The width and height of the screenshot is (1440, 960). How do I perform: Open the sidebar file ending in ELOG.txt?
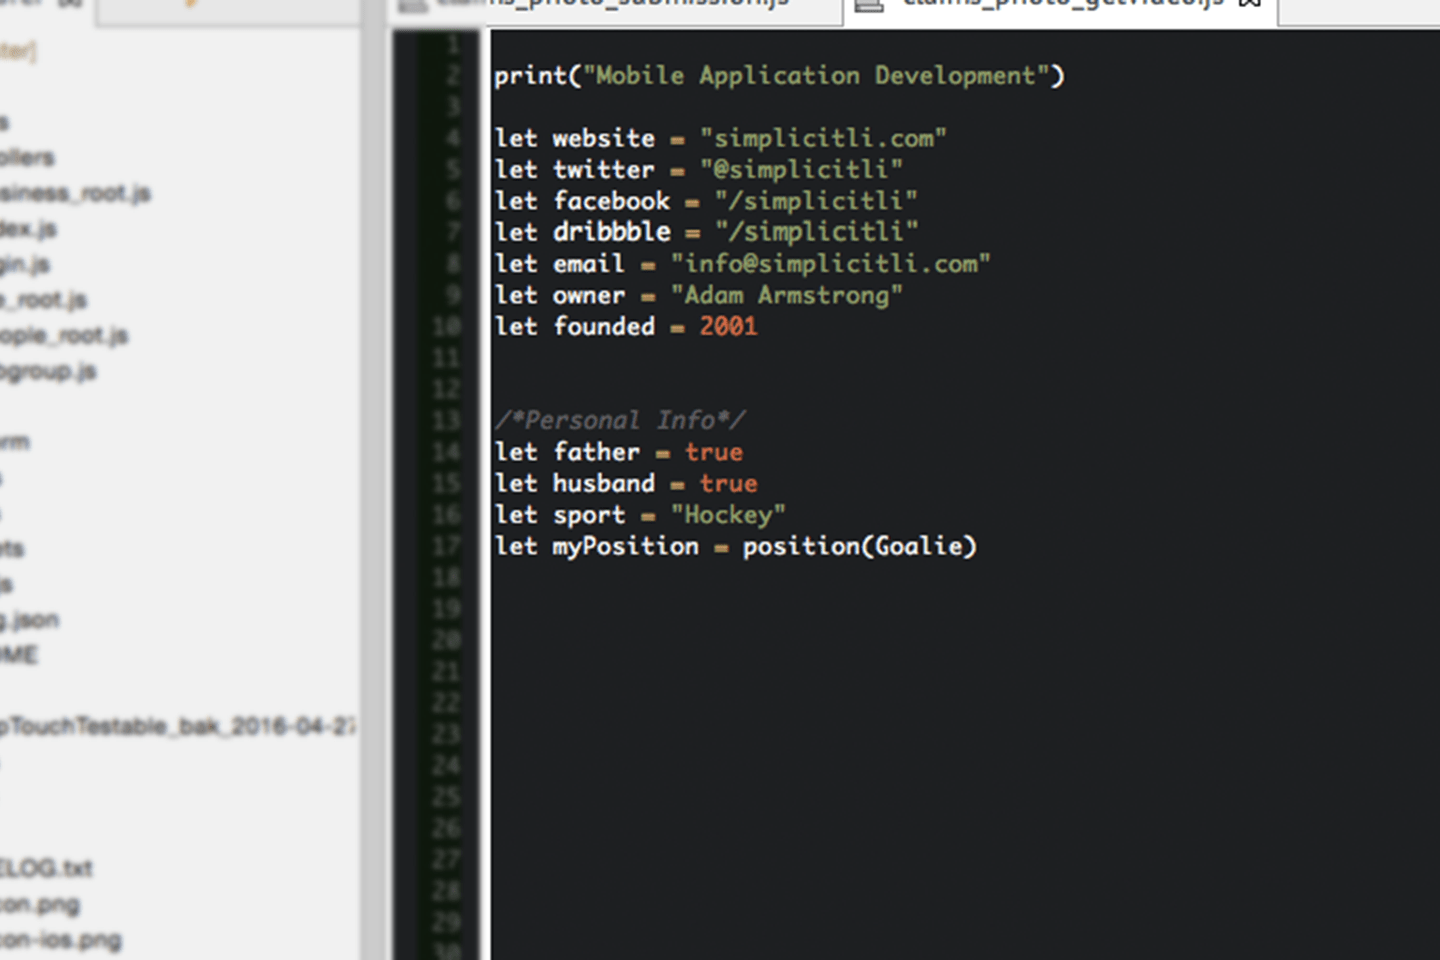click(x=46, y=868)
